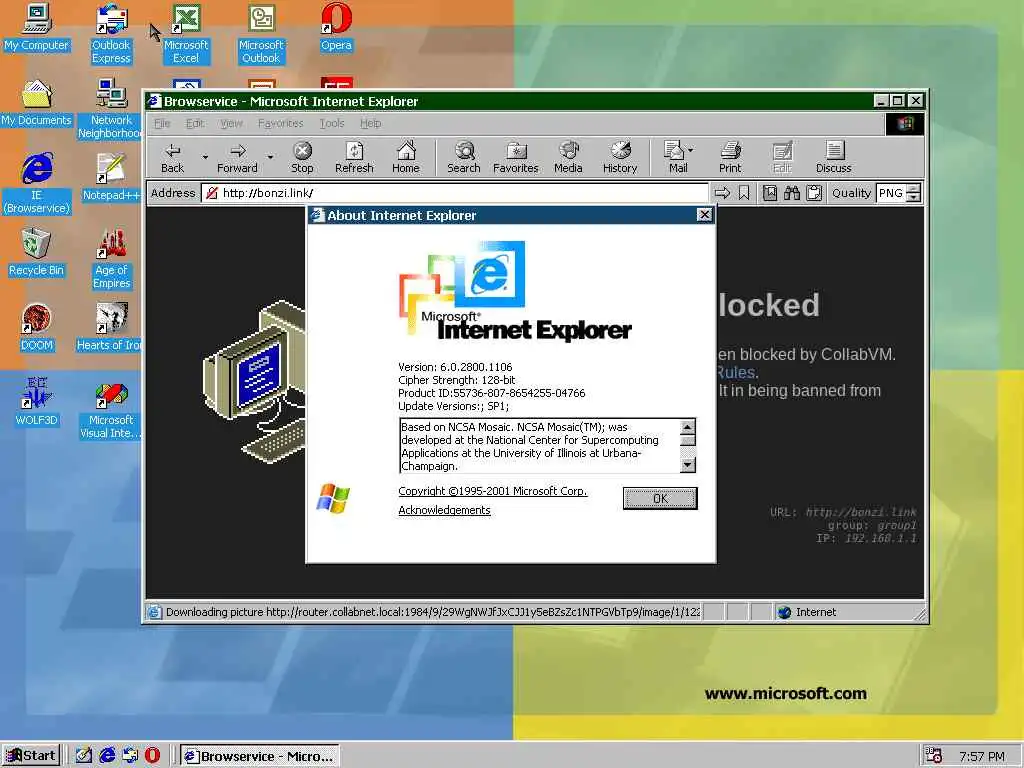
Task: Click the Show Desktop quick launch icon
Action: coord(84,755)
